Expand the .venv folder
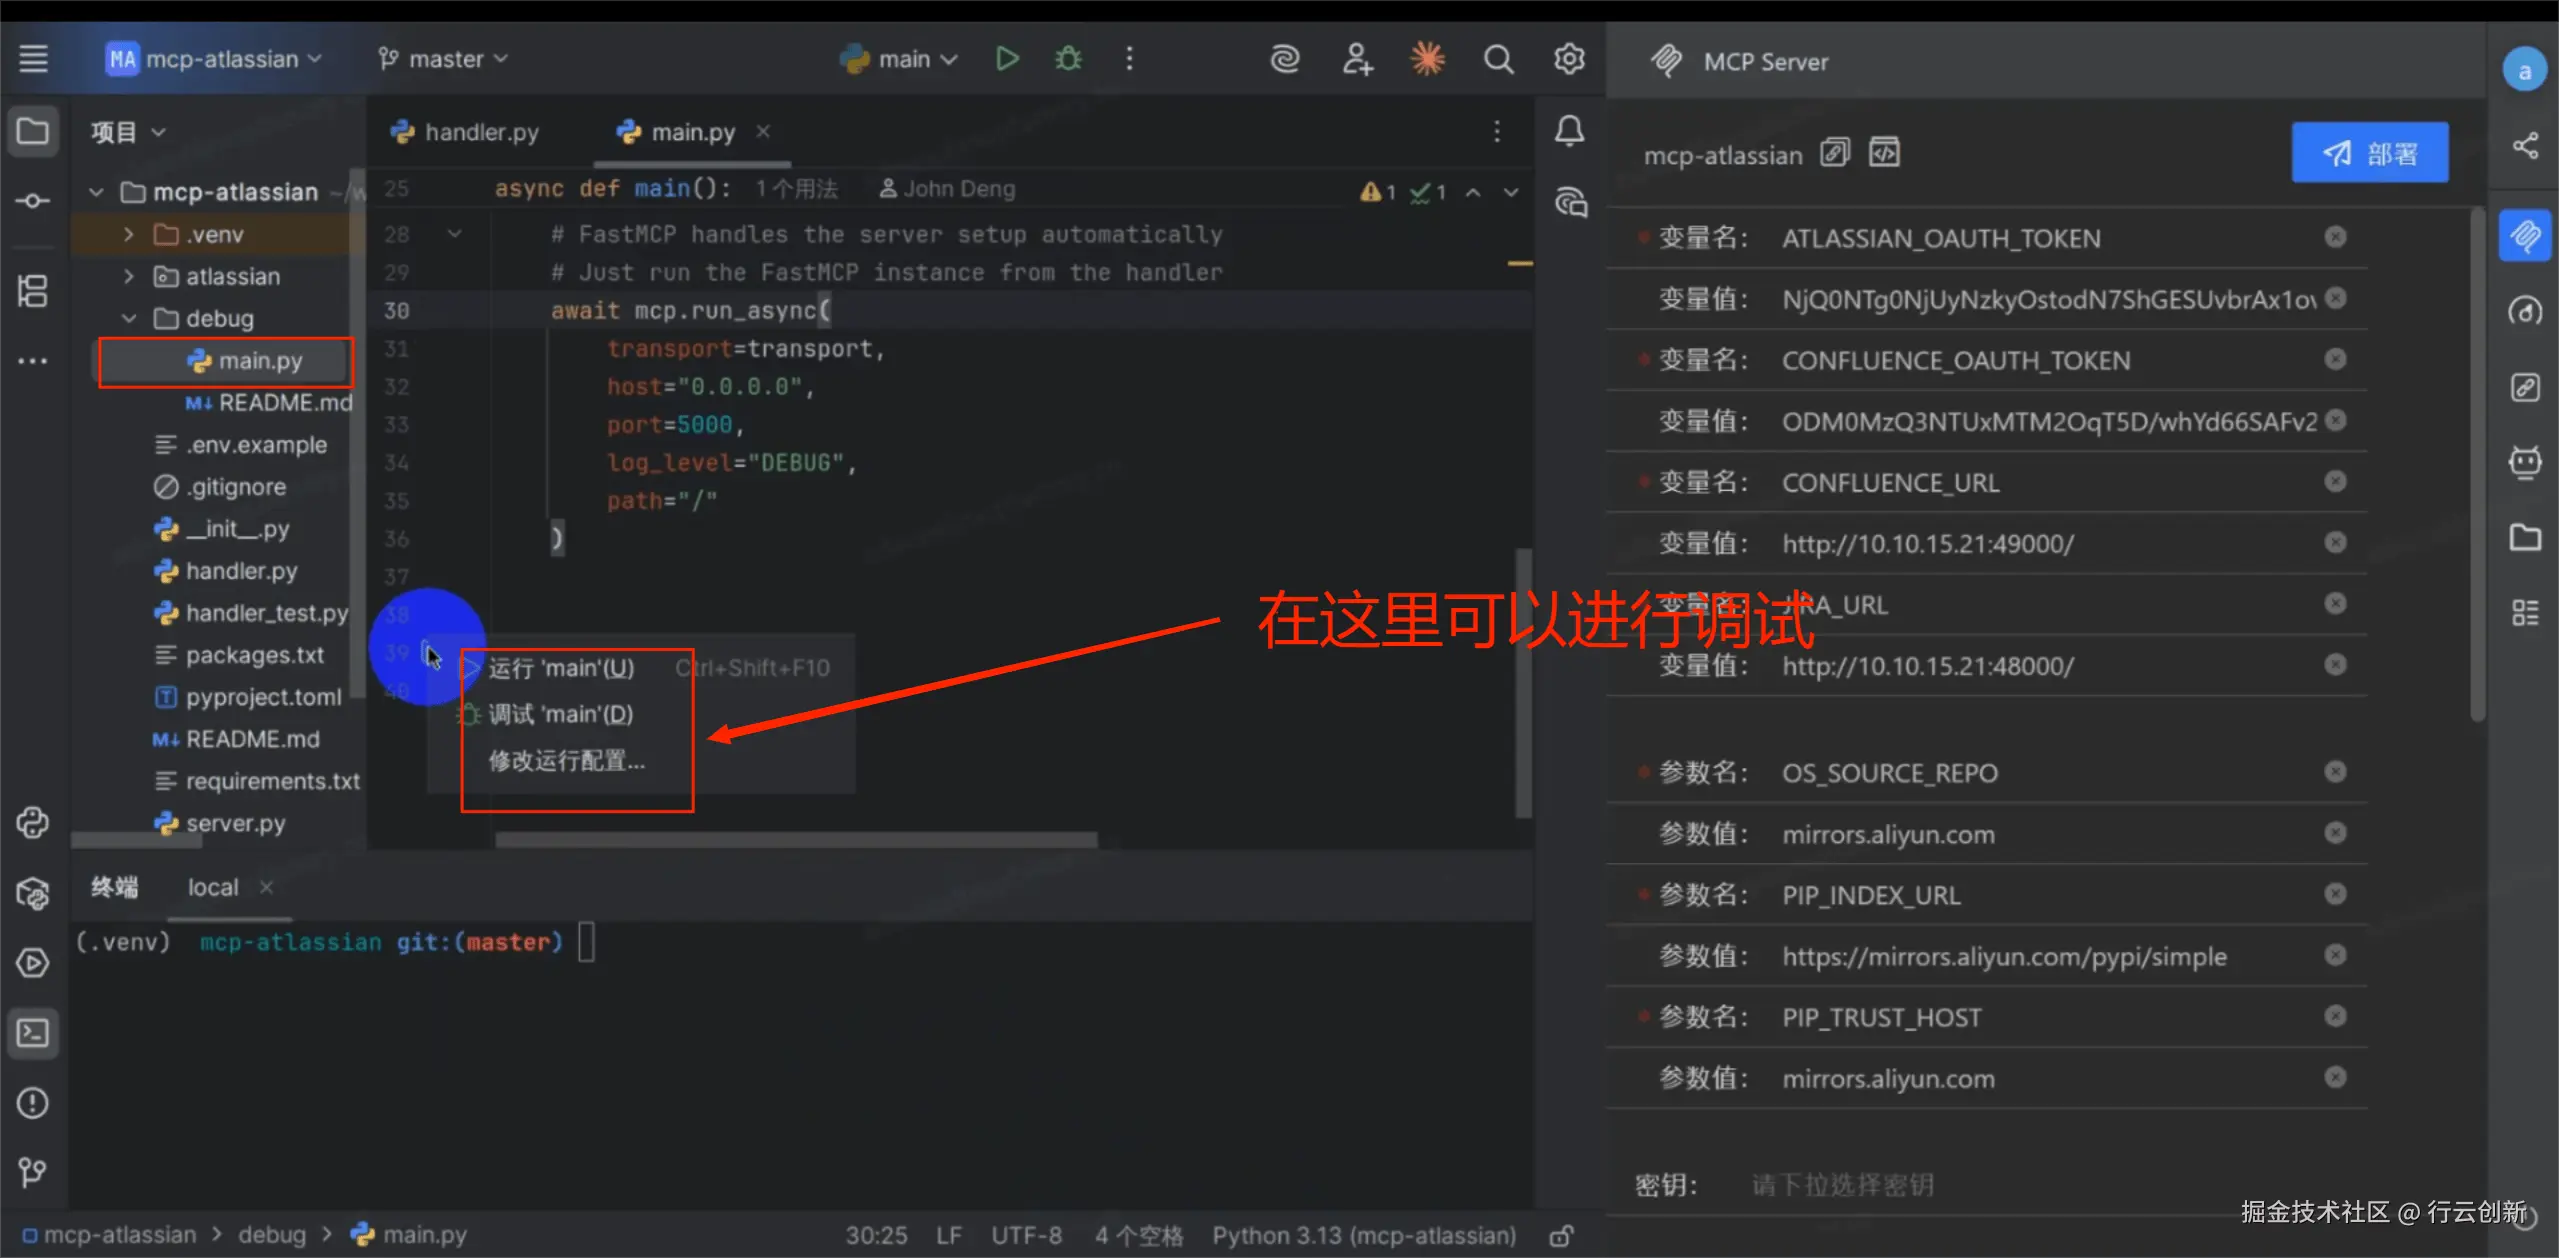Screen dimensions: 2559x1258 tap(129, 235)
